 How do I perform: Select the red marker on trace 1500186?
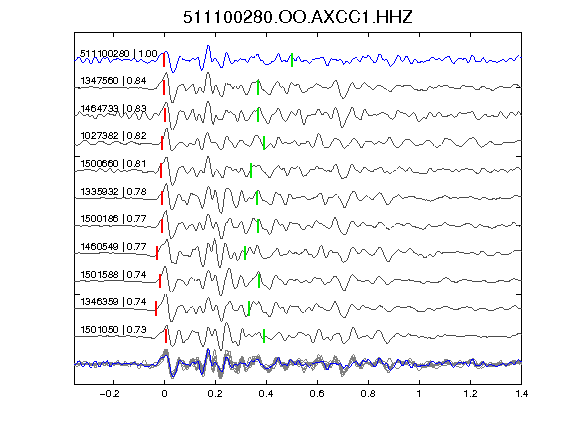[x=162, y=226]
